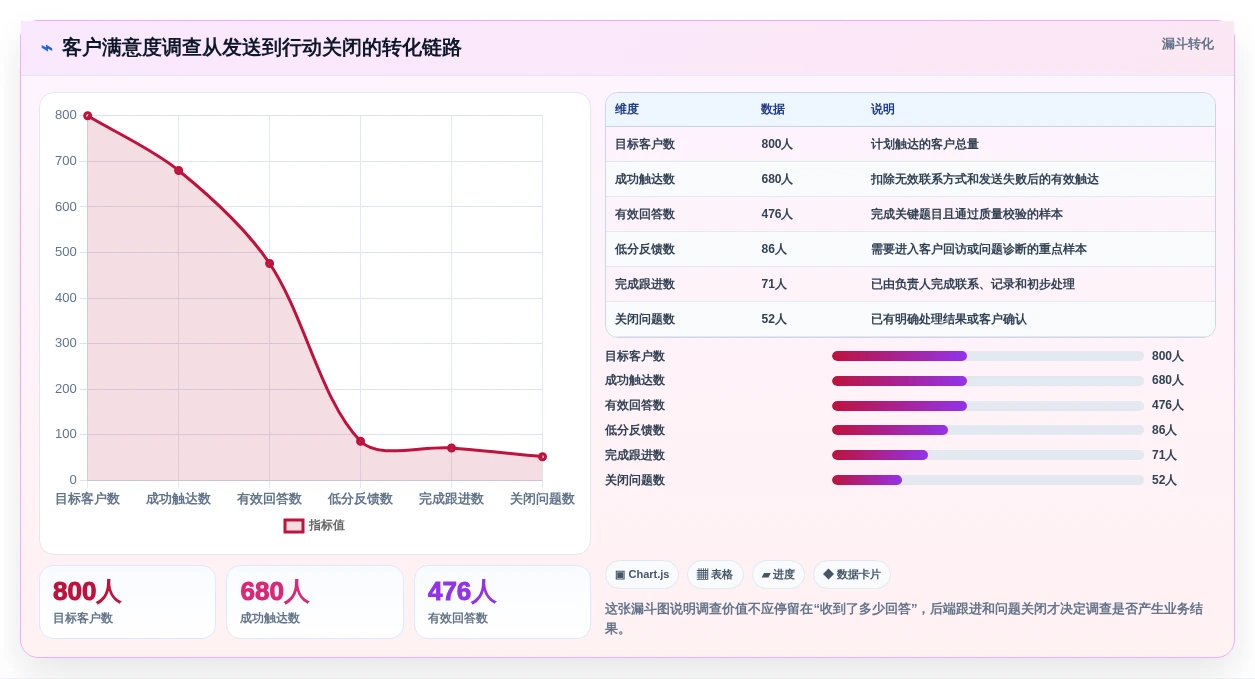The image size is (1255, 679).
Task: Click the 成功触达数 data point on the chart
Action: 178,171
